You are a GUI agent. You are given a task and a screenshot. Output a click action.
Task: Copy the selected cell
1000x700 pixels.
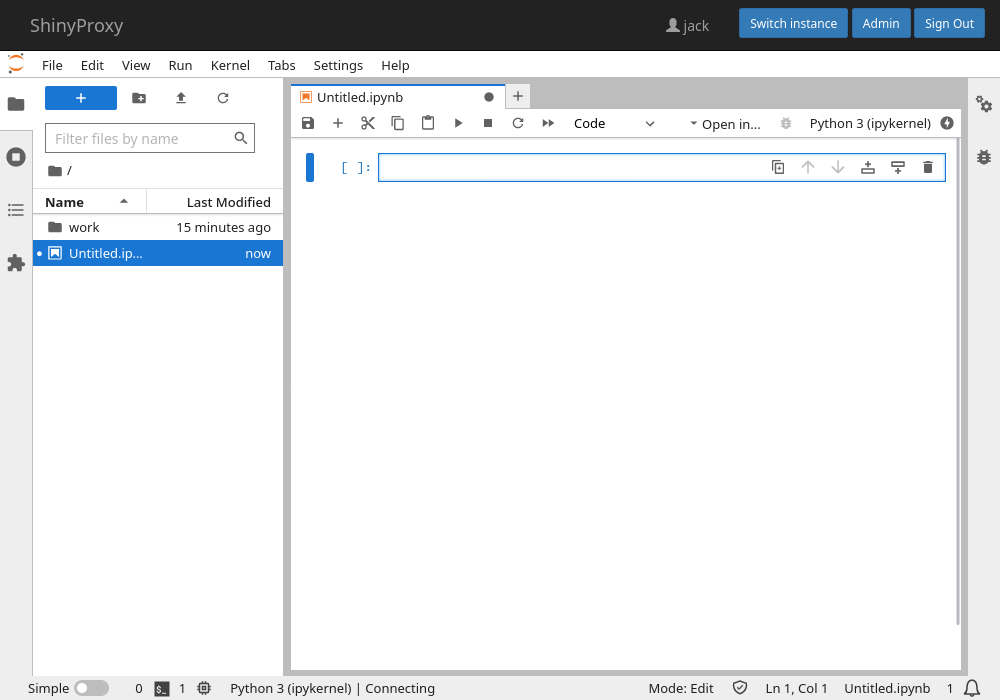coord(398,123)
